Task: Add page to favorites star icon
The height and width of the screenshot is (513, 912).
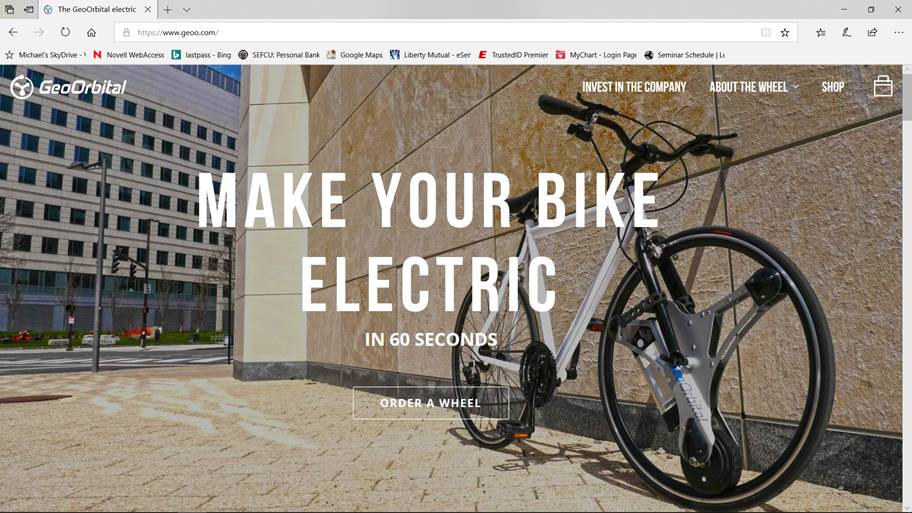Action: click(785, 33)
